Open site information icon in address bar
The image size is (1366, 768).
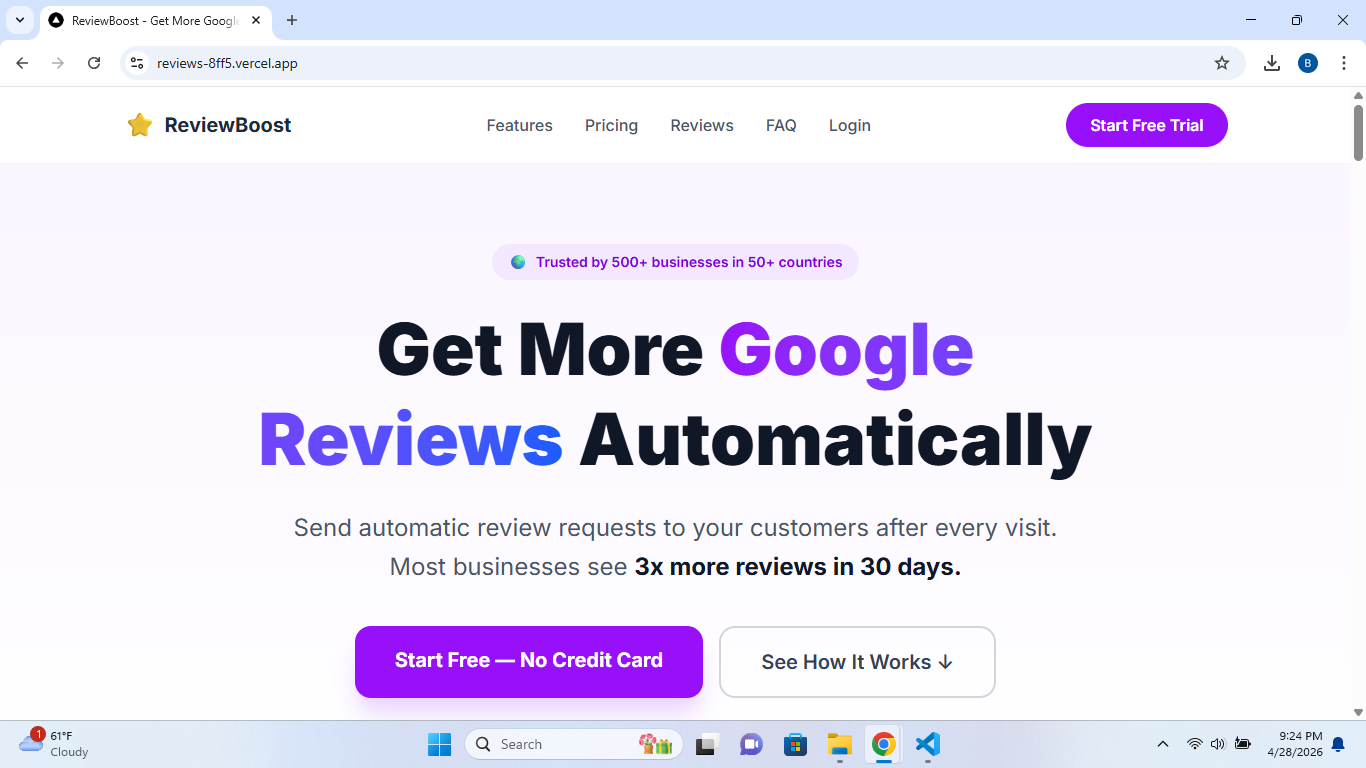pyautogui.click(x=138, y=63)
